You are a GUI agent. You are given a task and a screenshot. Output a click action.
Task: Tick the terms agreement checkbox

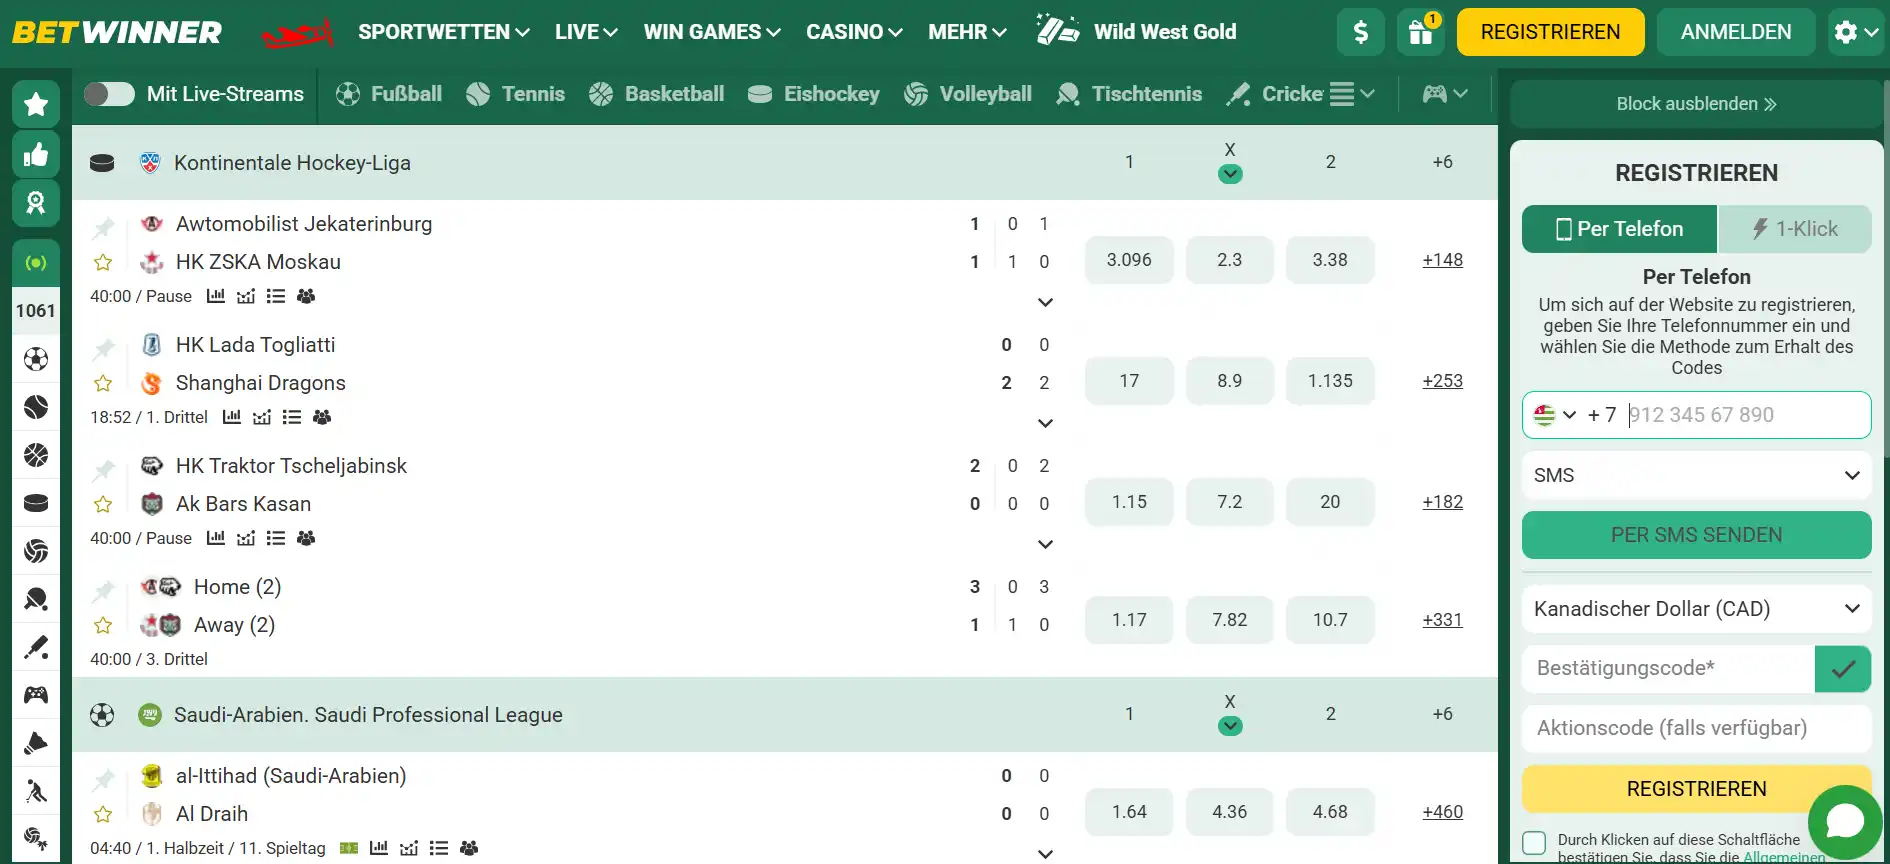tap(1534, 843)
